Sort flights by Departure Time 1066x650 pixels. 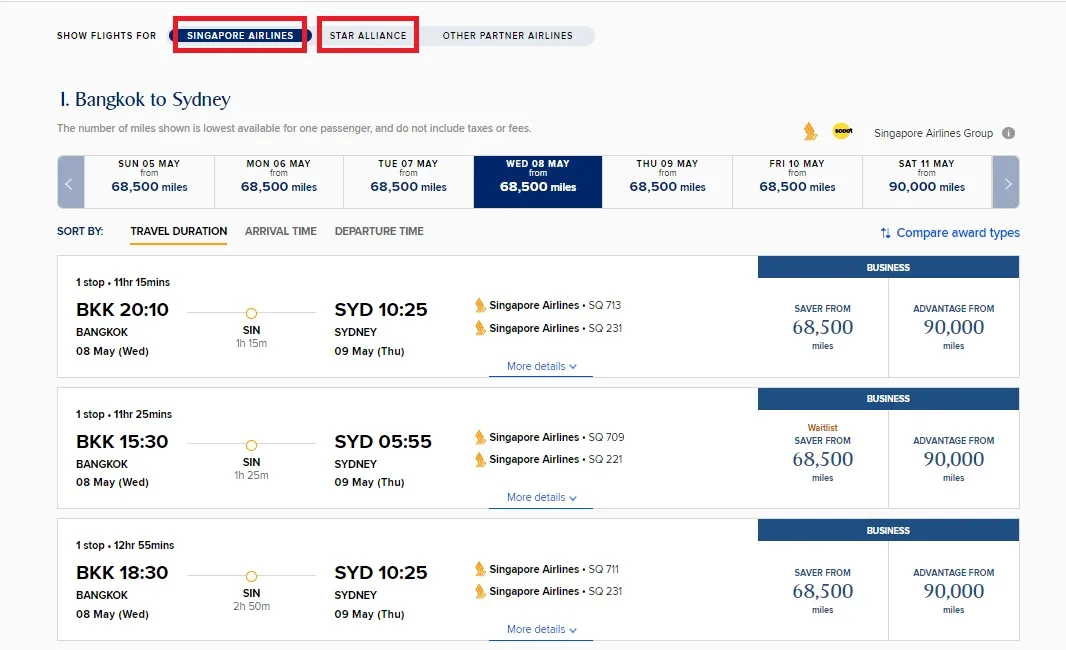(x=379, y=231)
